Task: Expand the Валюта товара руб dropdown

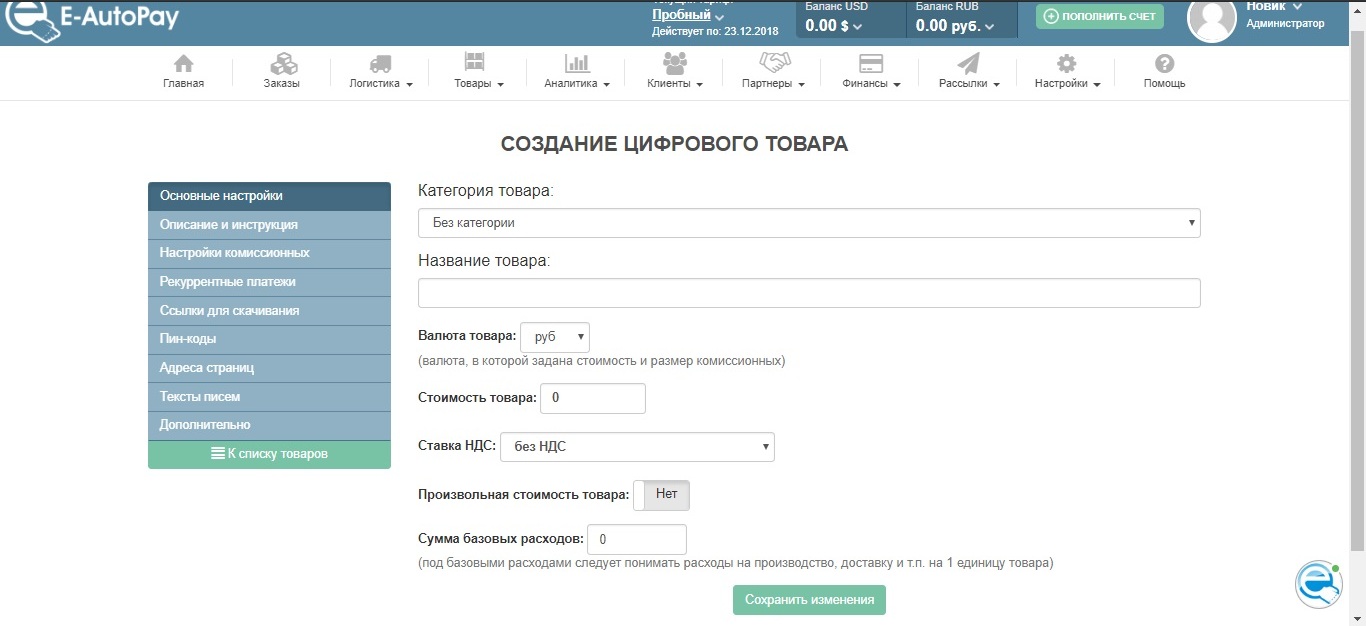Action: click(555, 337)
